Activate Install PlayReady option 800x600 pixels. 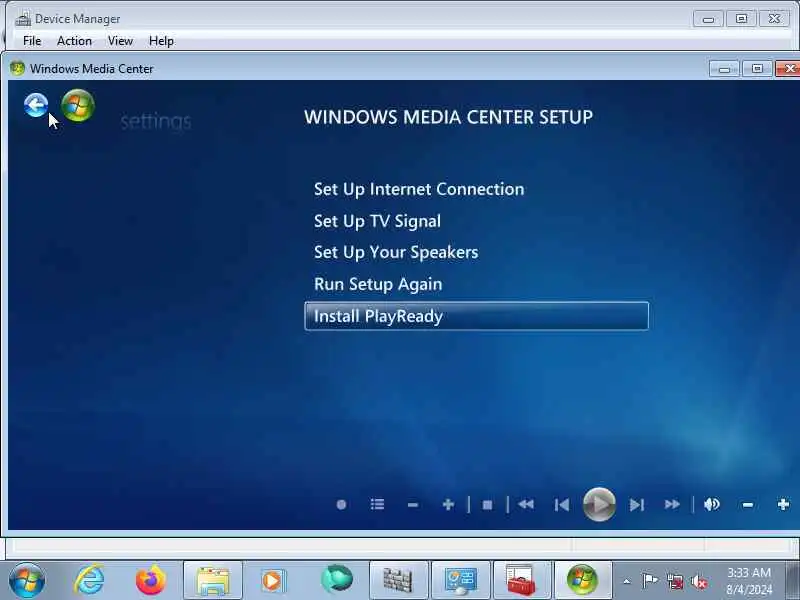[477, 316]
